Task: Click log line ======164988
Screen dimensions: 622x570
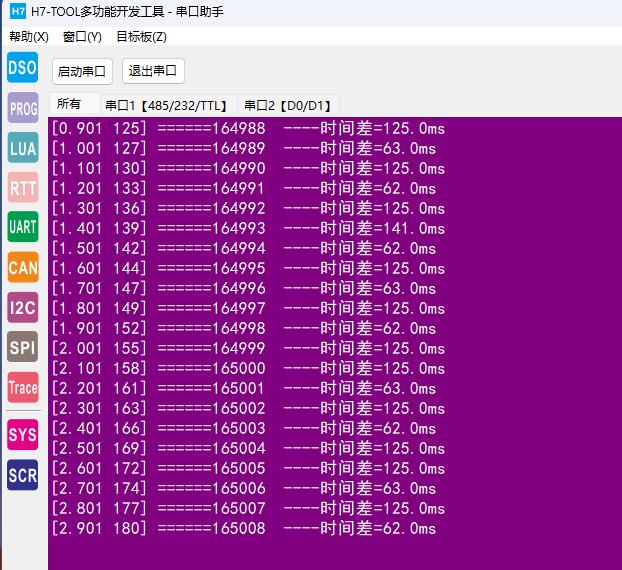Action: [x=248, y=128]
